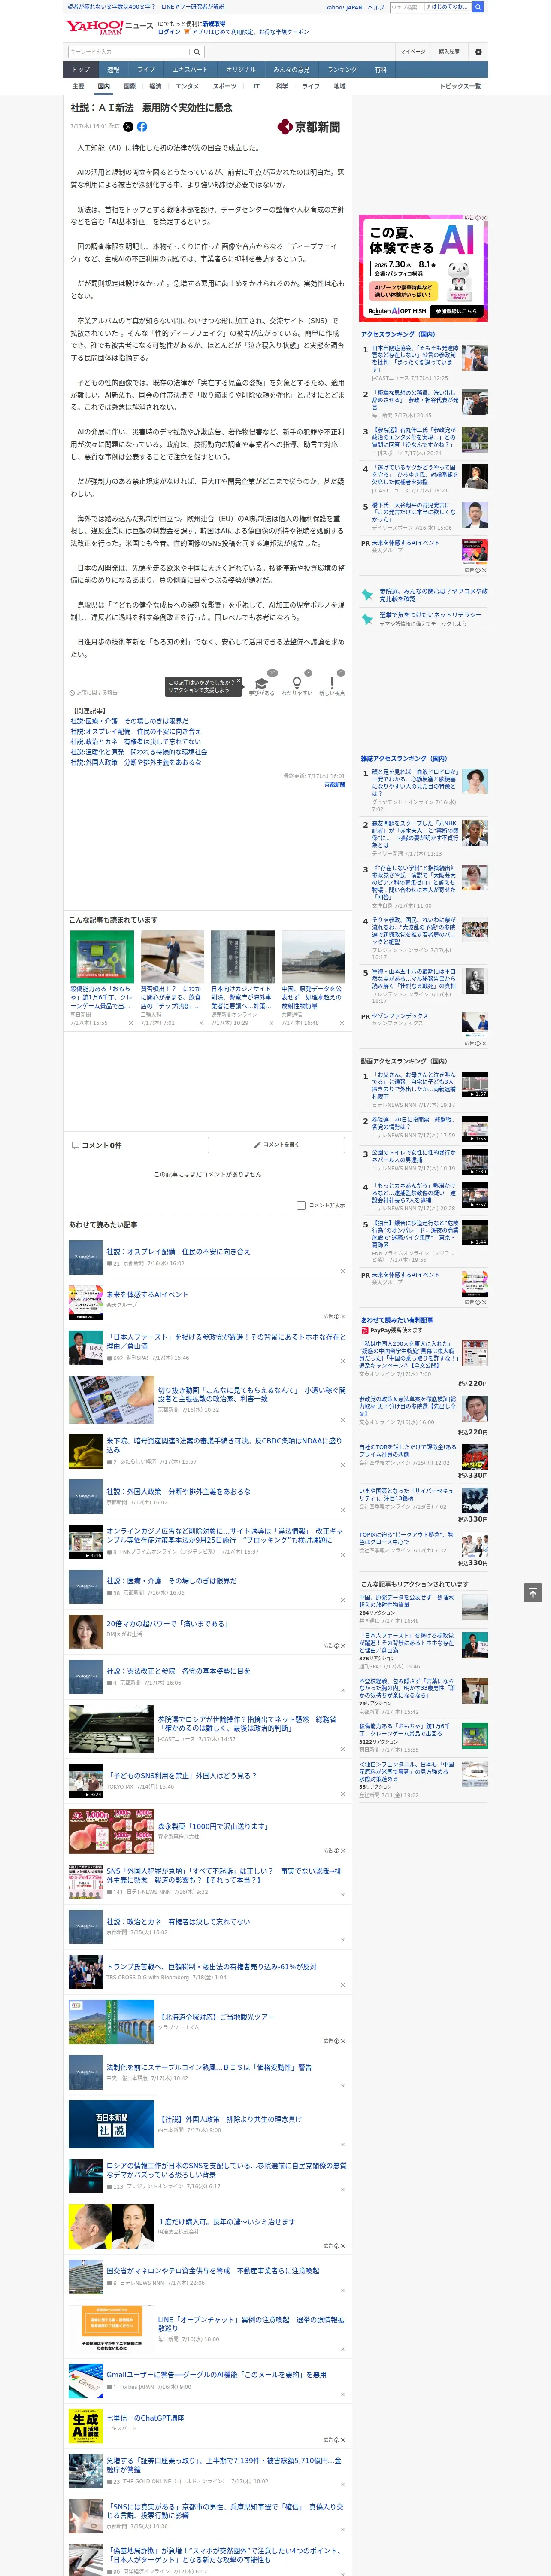The image size is (551, 2576).
Task: Select the 科学 category
Action: click(x=282, y=86)
